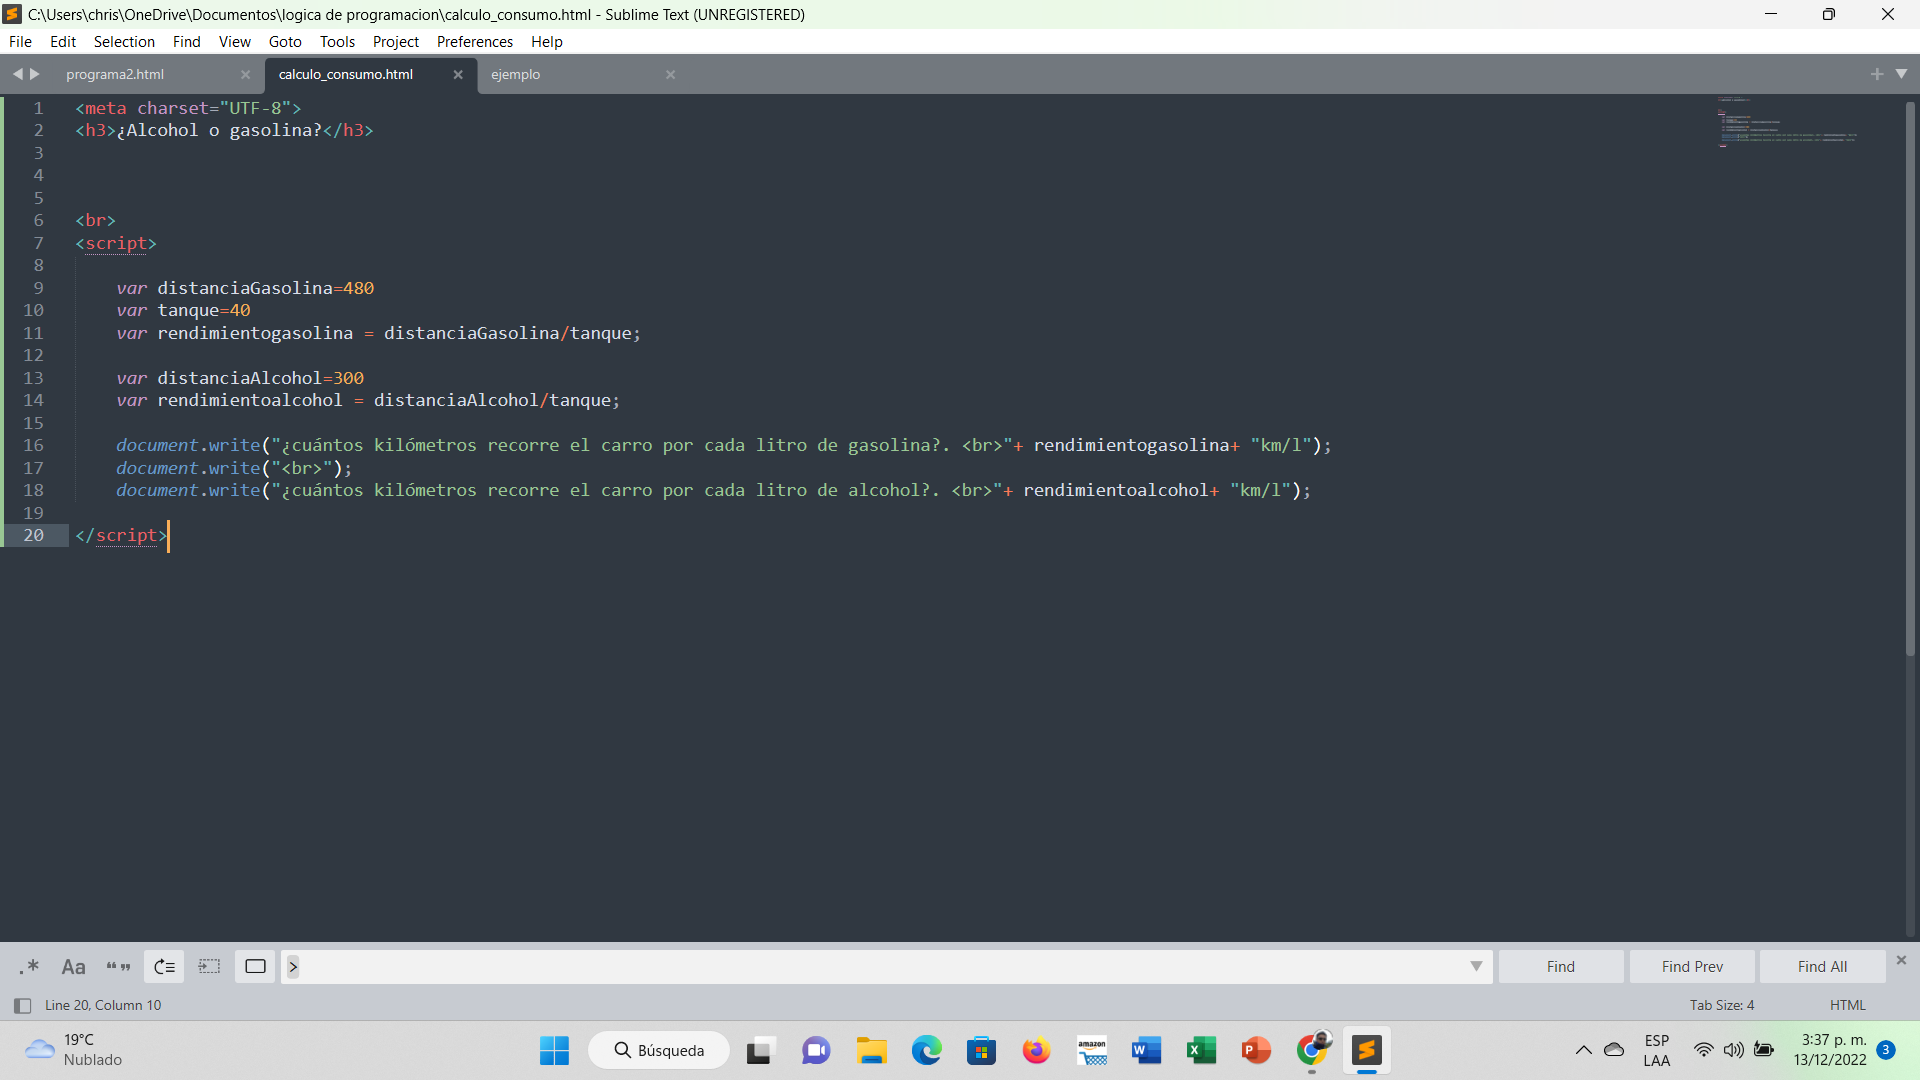Open the weather widget showing 19°C
The width and height of the screenshot is (1920, 1080).
pos(73,1050)
